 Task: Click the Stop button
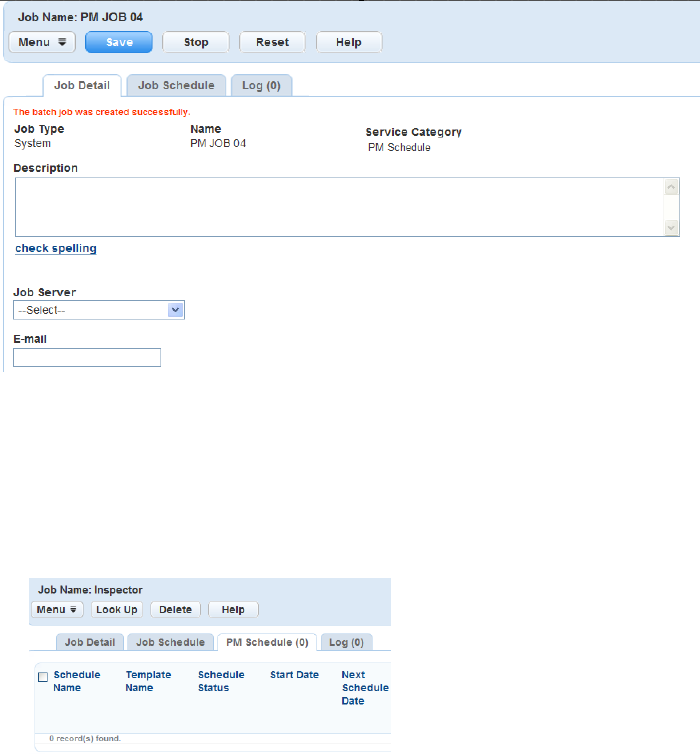(x=196, y=42)
